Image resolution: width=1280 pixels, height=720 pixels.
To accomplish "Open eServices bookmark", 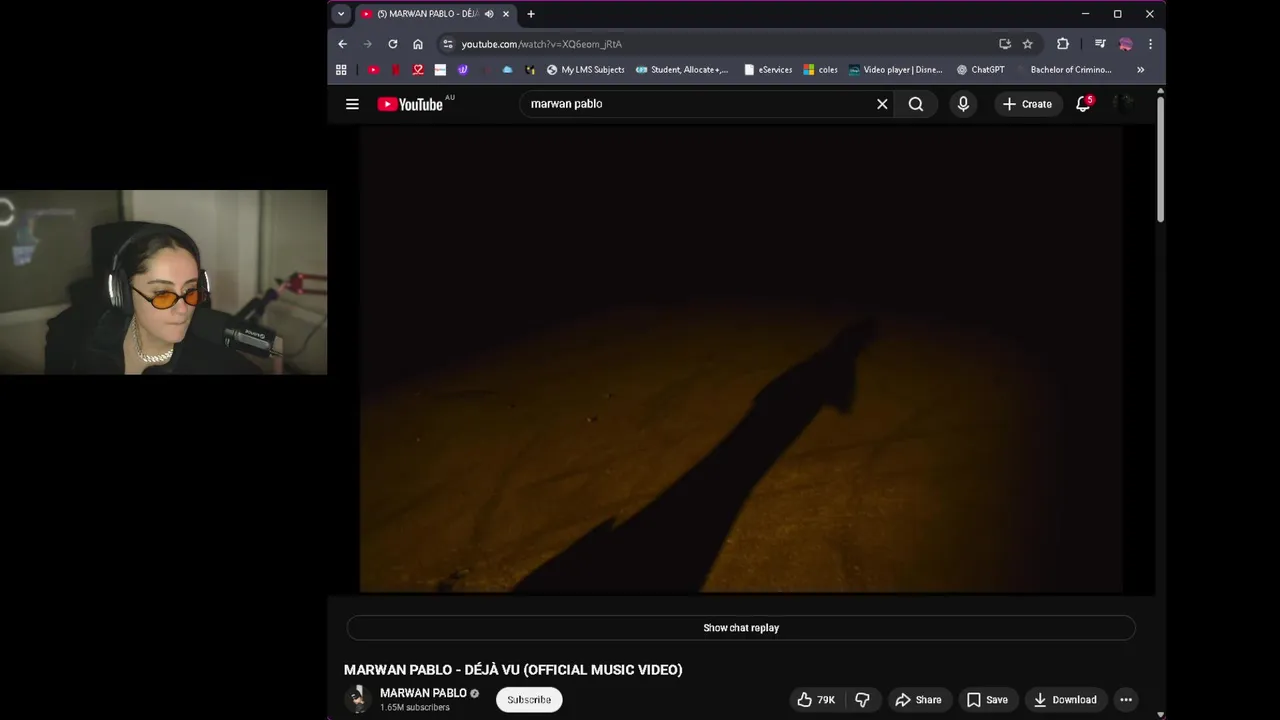I will pos(768,70).
